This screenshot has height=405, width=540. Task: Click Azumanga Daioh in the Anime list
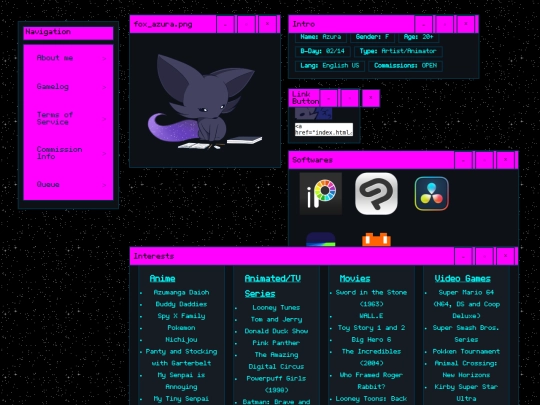tap(181, 292)
